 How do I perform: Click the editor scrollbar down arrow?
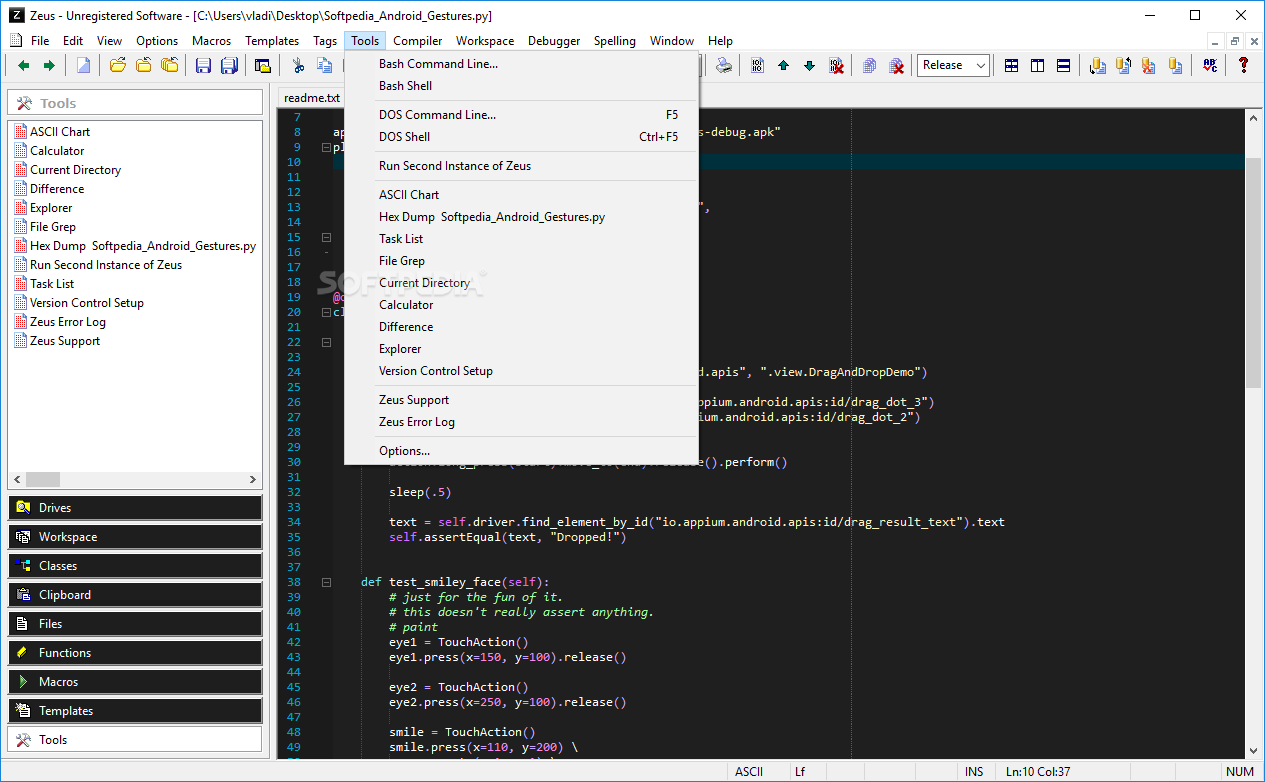click(1253, 752)
